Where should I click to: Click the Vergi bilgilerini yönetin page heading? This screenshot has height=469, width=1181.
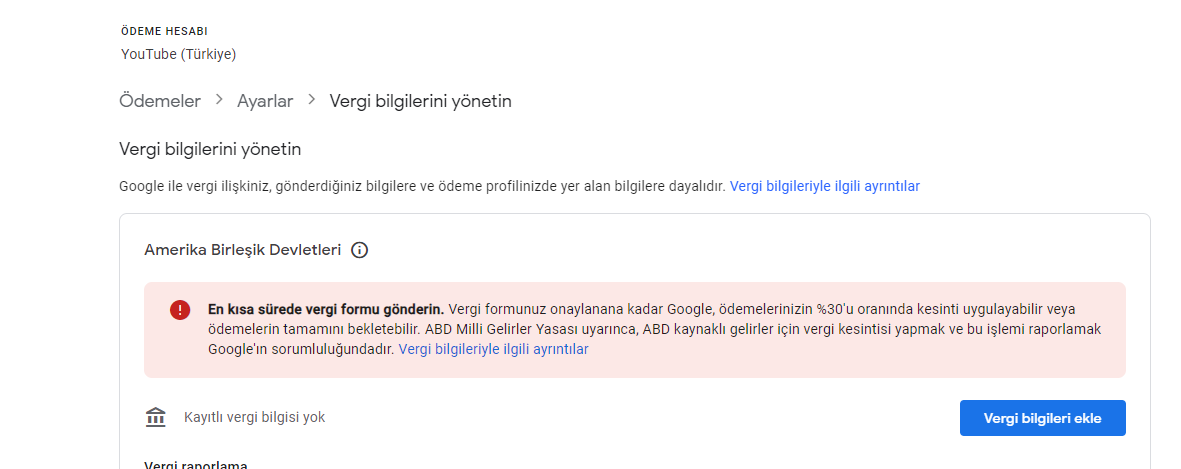pos(210,149)
